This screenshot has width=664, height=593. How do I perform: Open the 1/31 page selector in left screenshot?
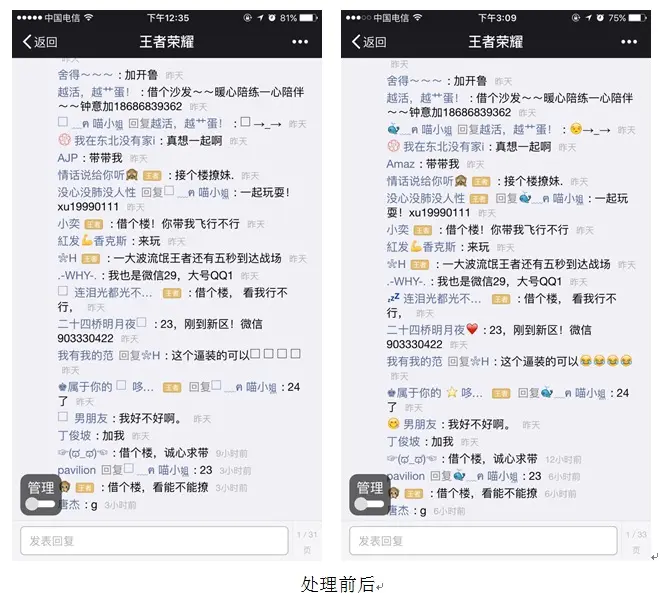click(307, 542)
